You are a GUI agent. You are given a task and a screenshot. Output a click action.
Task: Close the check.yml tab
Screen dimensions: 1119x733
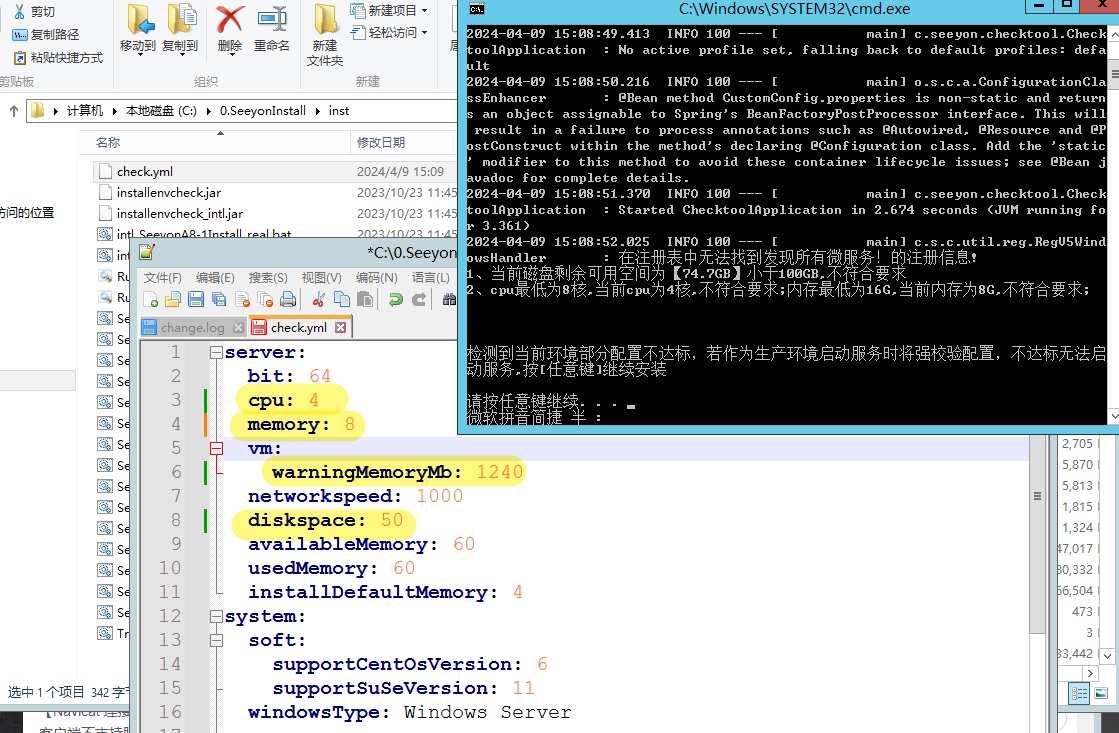click(x=341, y=328)
